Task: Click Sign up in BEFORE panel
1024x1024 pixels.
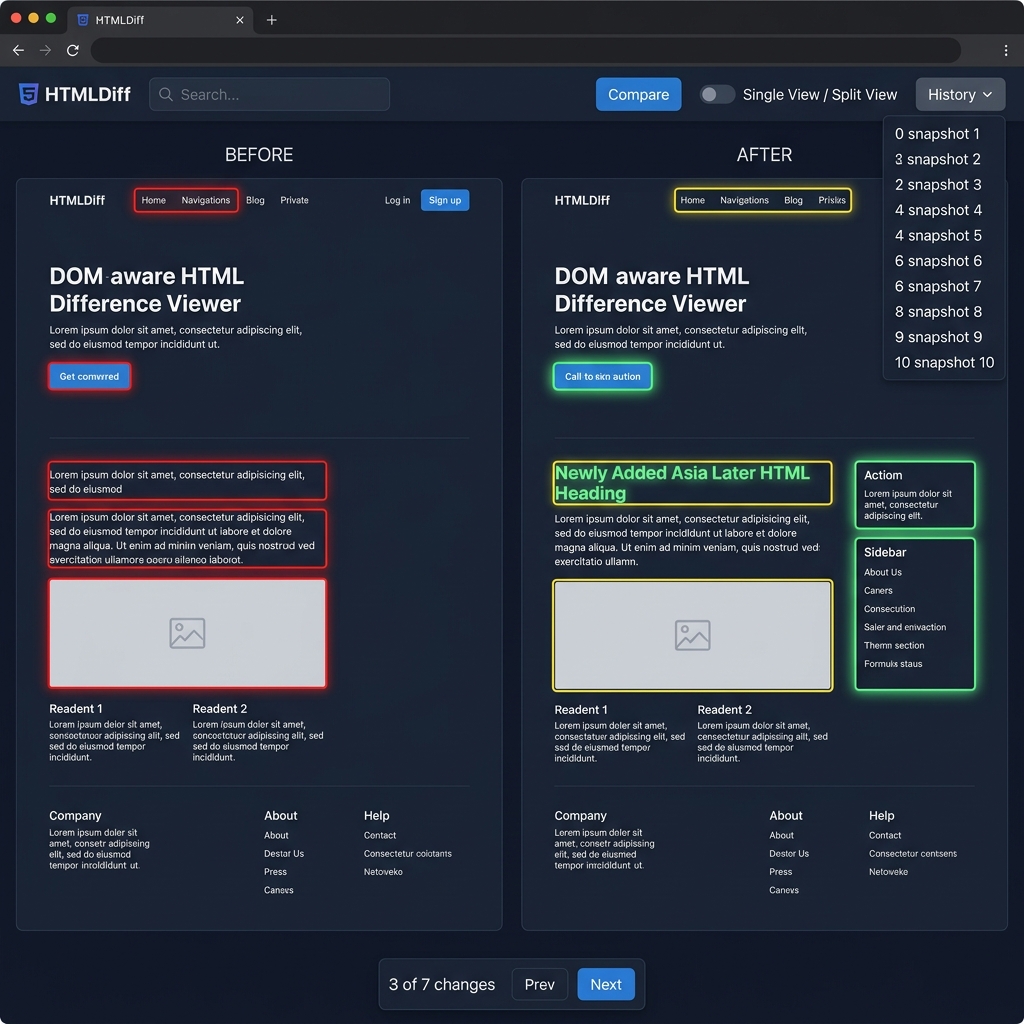Action: tap(445, 200)
